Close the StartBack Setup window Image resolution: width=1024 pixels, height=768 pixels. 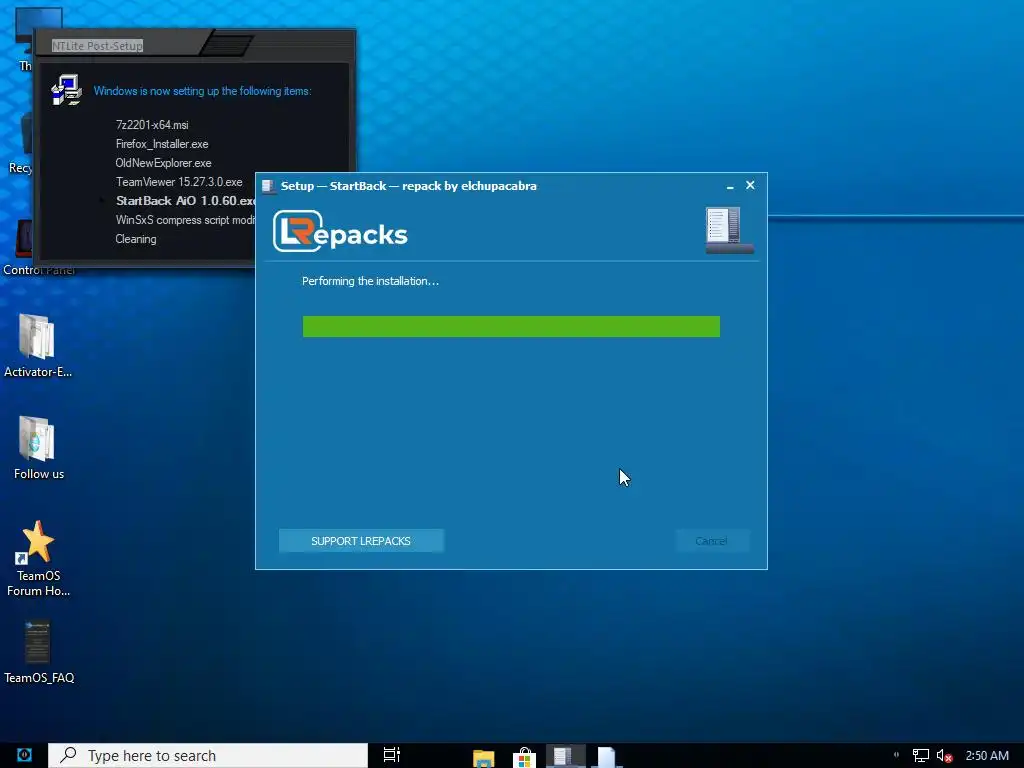(x=750, y=185)
